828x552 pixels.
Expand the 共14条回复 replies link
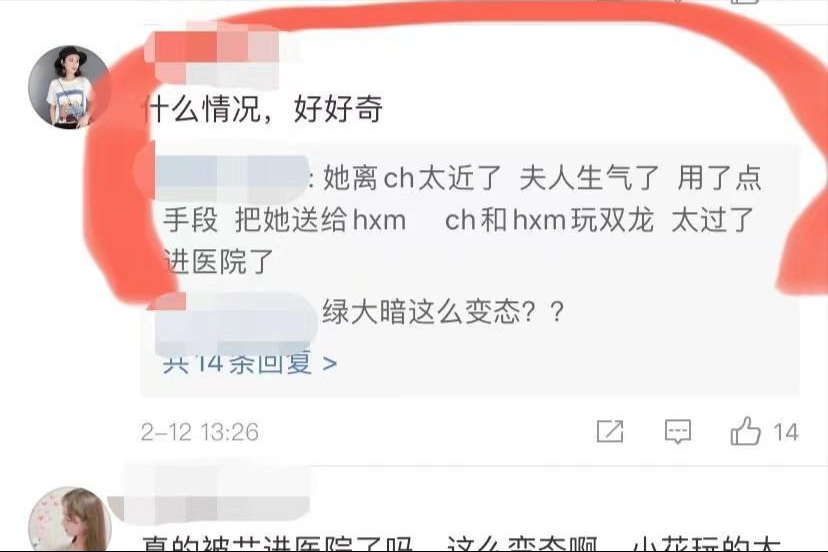click(x=250, y=363)
